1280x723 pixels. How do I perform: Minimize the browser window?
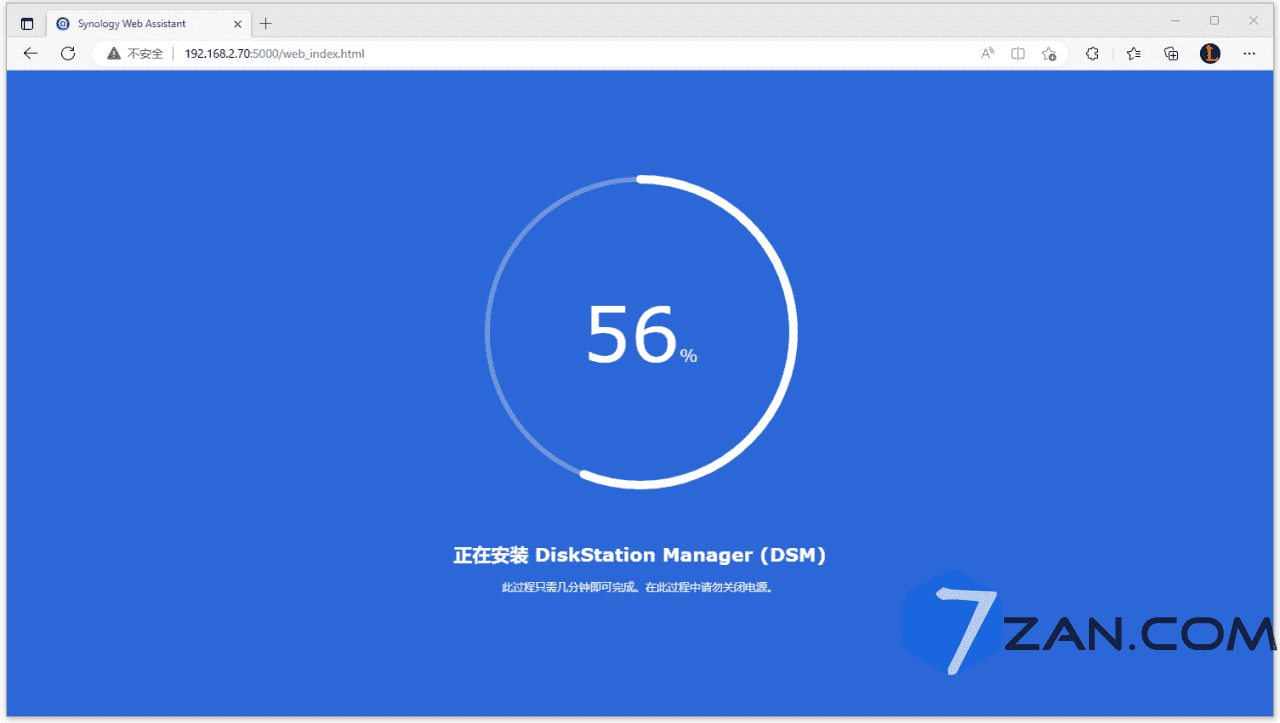pyautogui.click(x=1175, y=21)
